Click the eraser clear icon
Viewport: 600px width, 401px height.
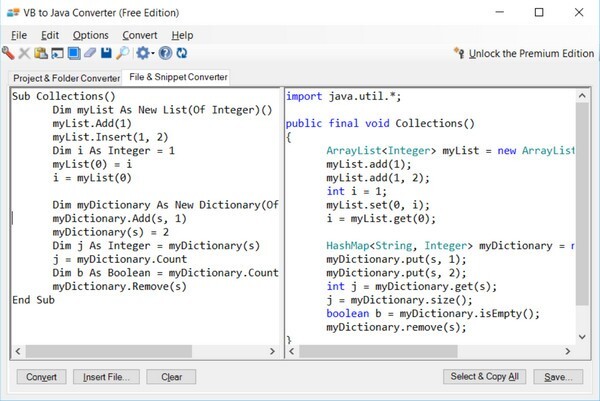pyautogui.click(x=90, y=53)
